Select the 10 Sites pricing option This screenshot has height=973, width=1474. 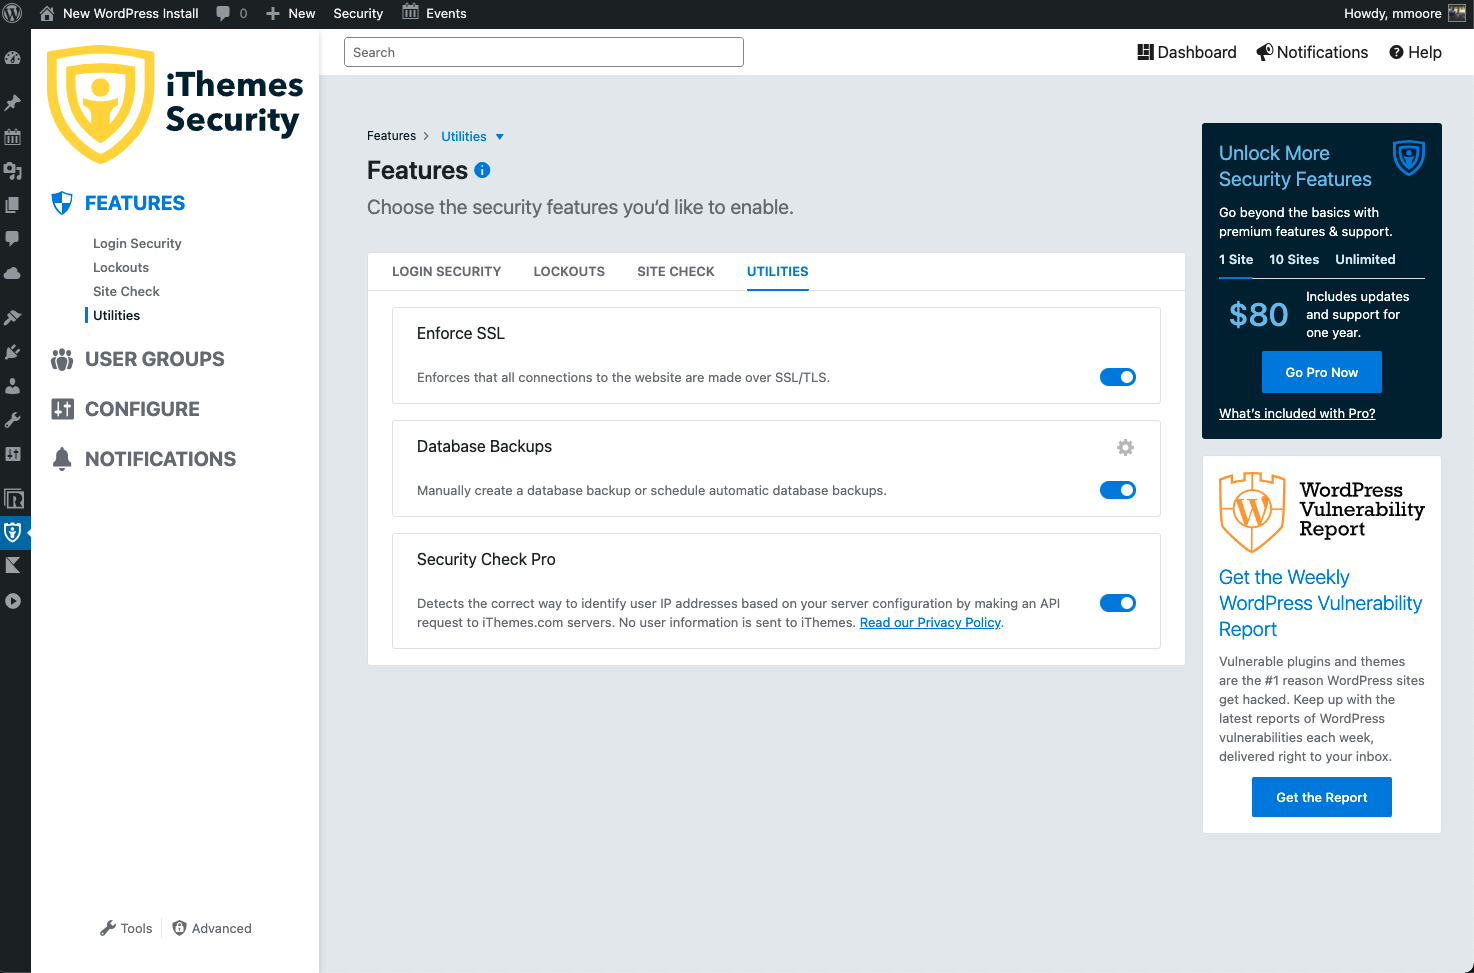click(1294, 259)
